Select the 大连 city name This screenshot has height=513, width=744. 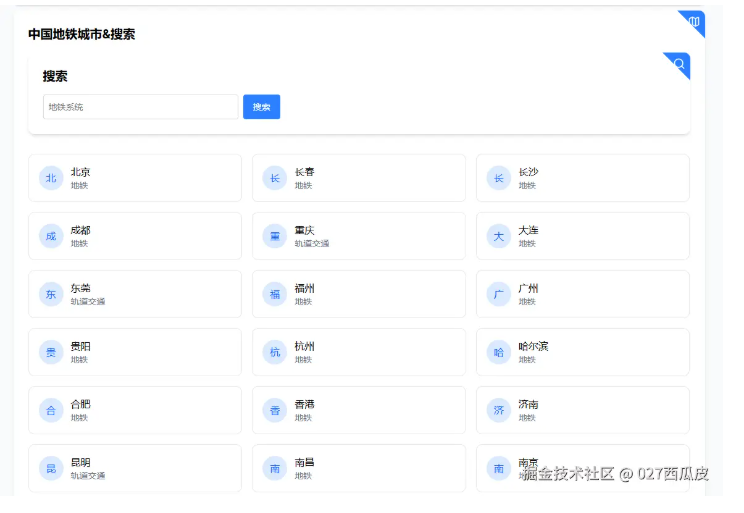(x=528, y=230)
